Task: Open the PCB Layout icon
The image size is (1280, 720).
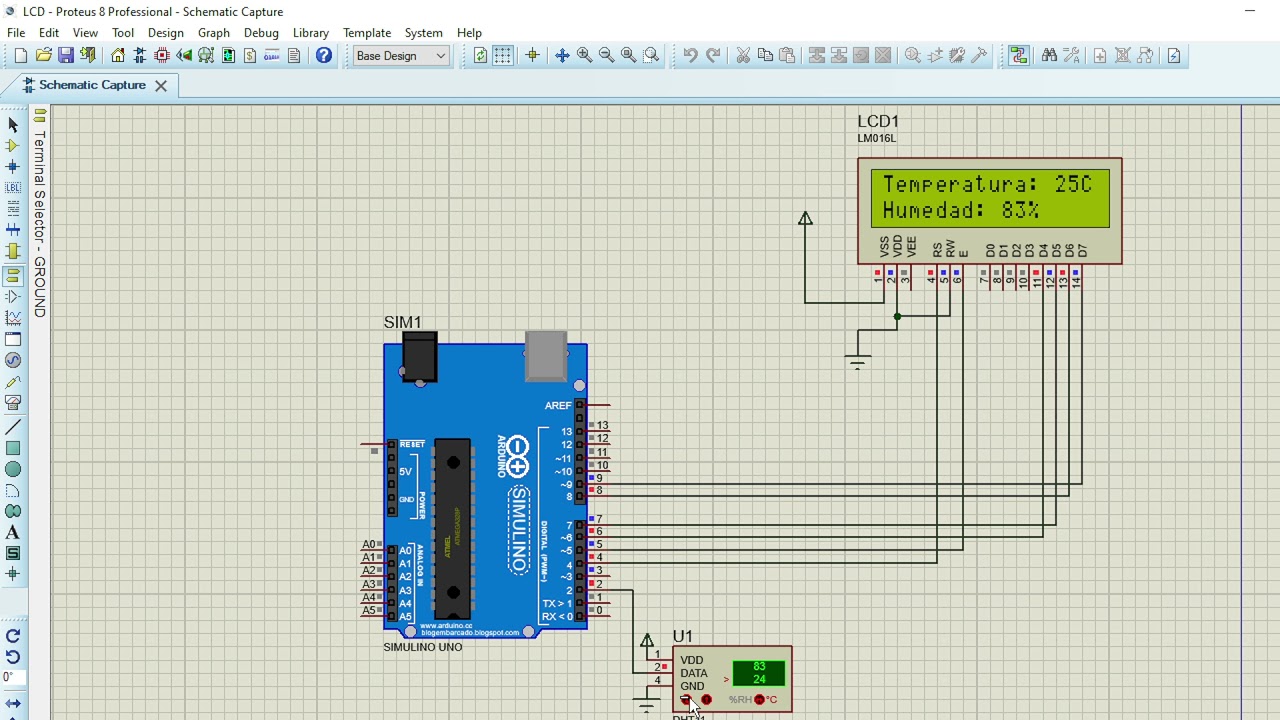Action: coord(162,56)
